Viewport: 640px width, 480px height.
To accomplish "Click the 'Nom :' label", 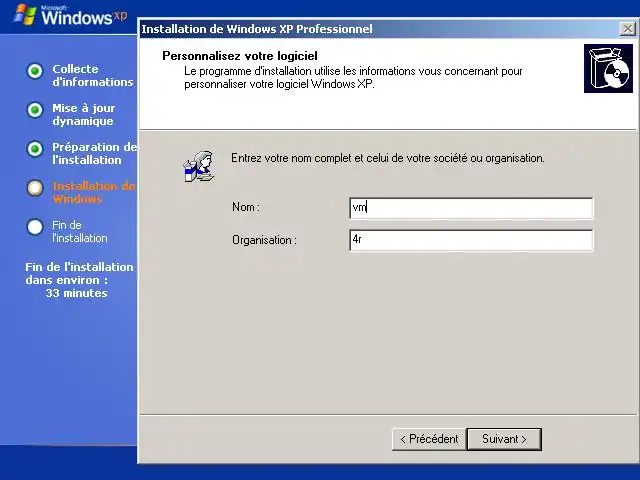I will pos(246,207).
